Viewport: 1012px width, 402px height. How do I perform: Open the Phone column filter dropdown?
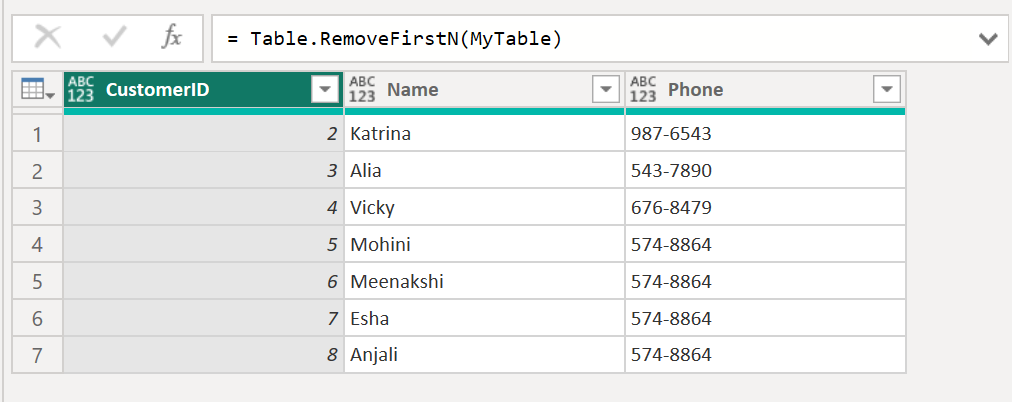(887, 90)
